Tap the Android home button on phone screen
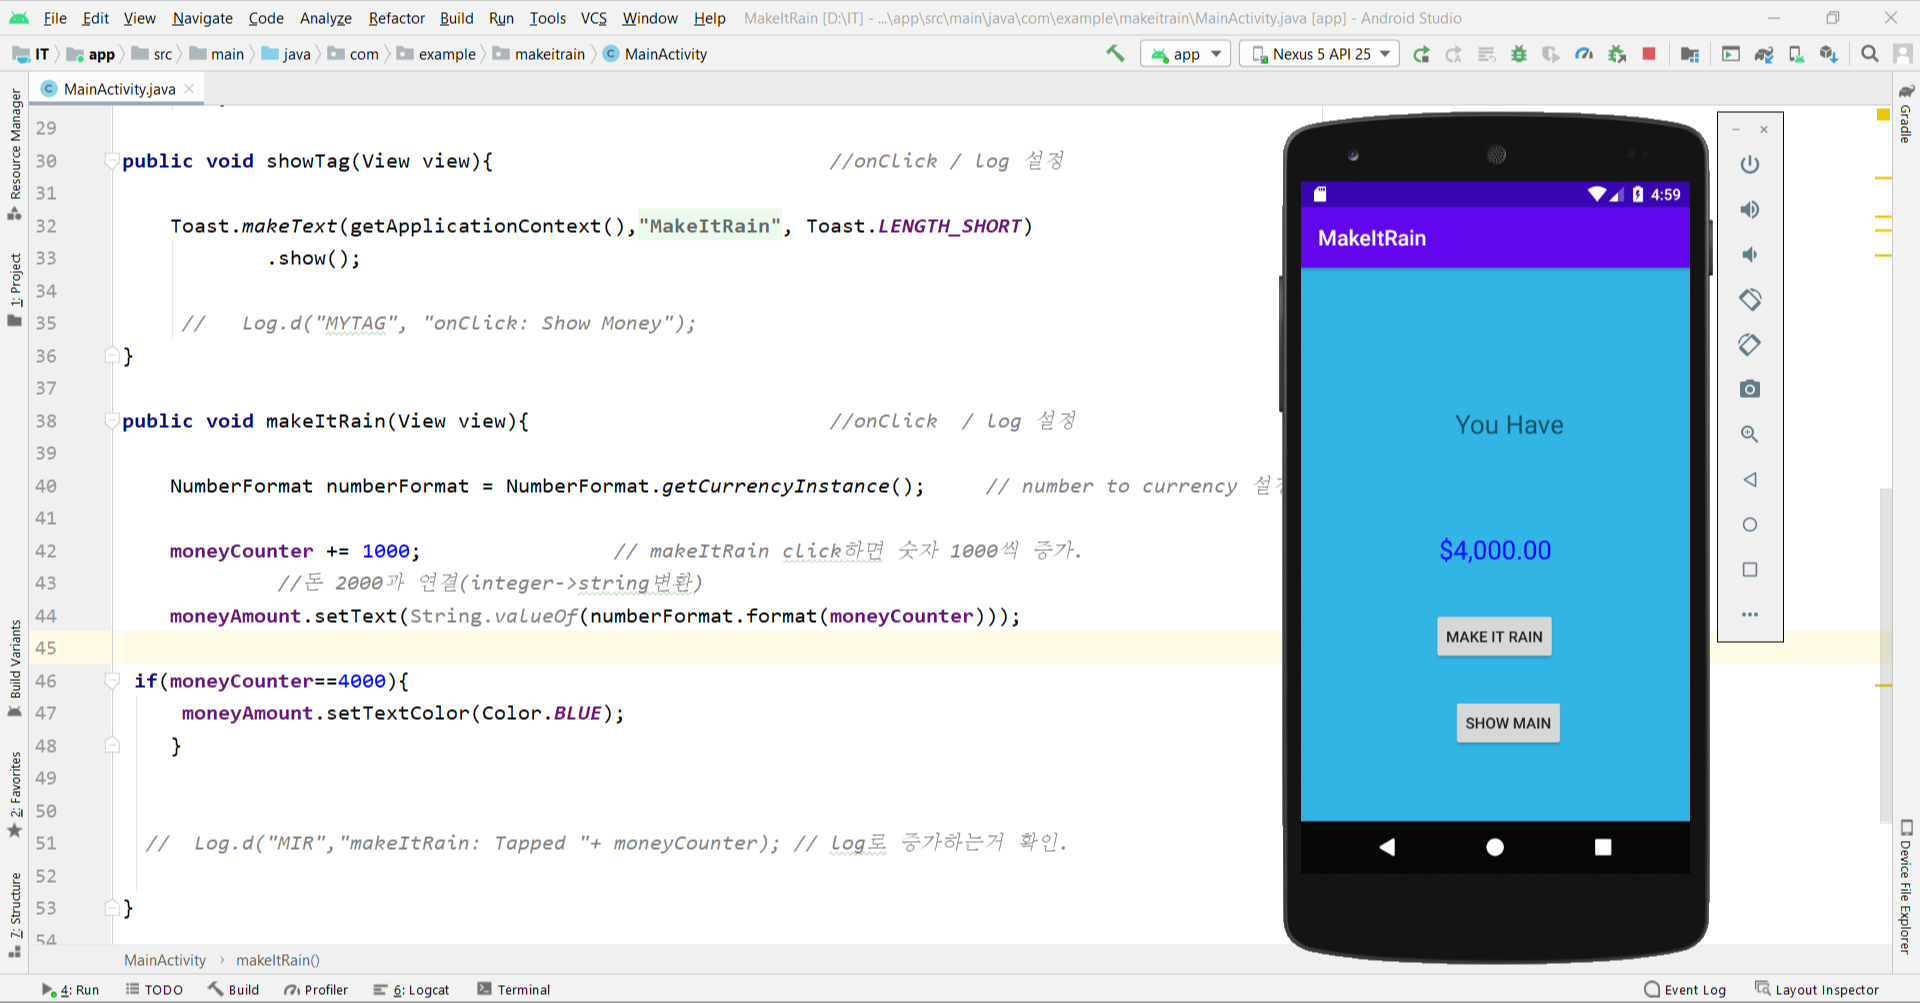Viewport: 1920px width, 1003px height. pos(1495,847)
